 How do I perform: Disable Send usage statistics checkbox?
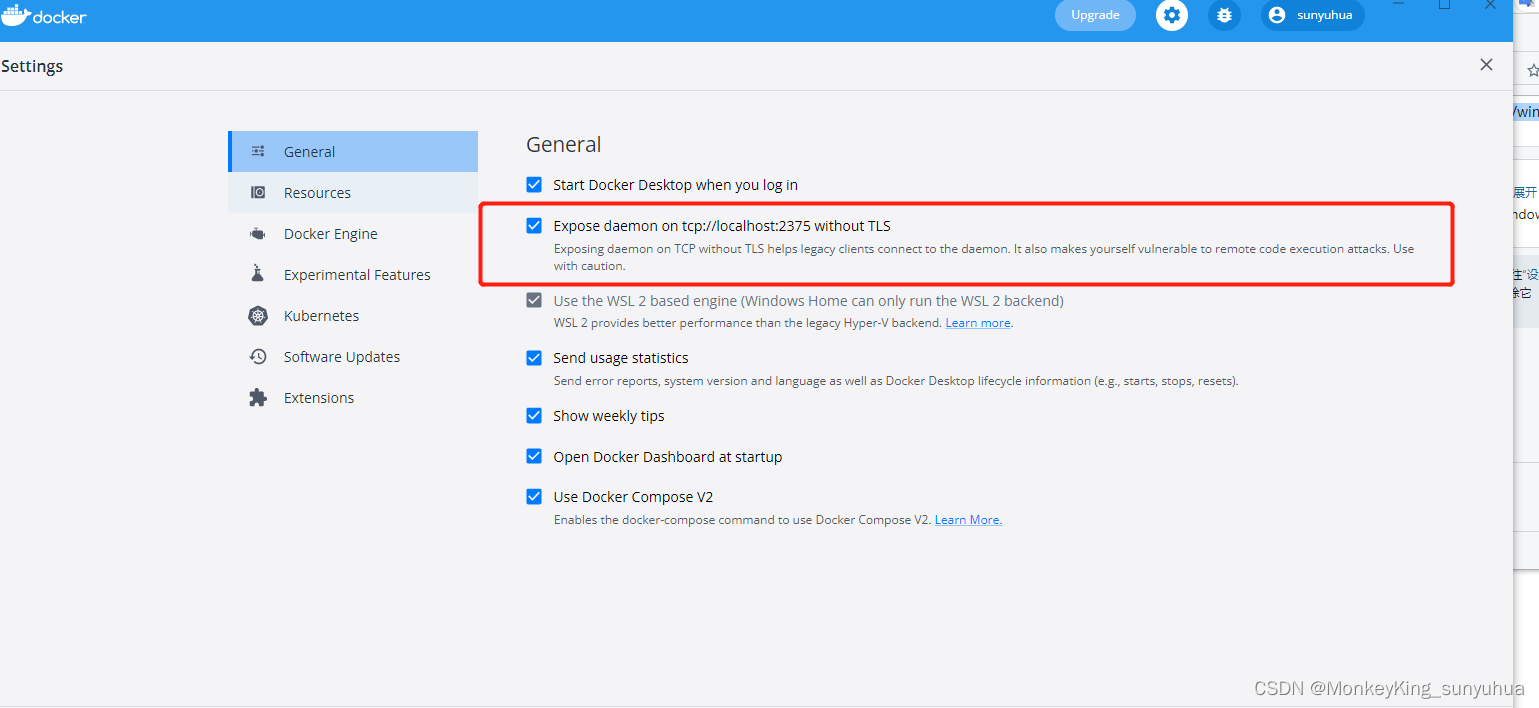click(x=534, y=357)
